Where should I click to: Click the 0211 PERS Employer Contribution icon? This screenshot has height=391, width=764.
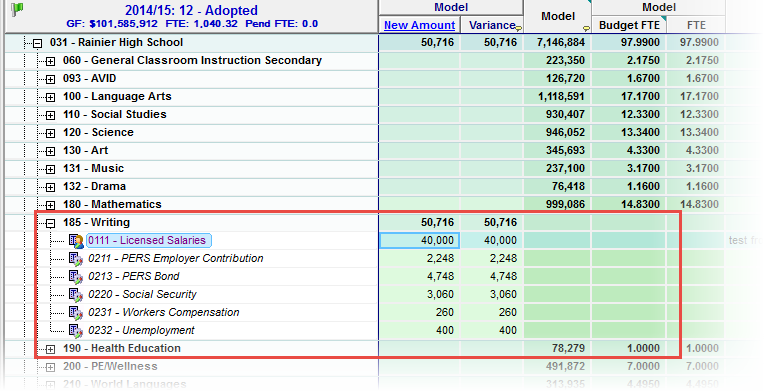(x=76, y=258)
